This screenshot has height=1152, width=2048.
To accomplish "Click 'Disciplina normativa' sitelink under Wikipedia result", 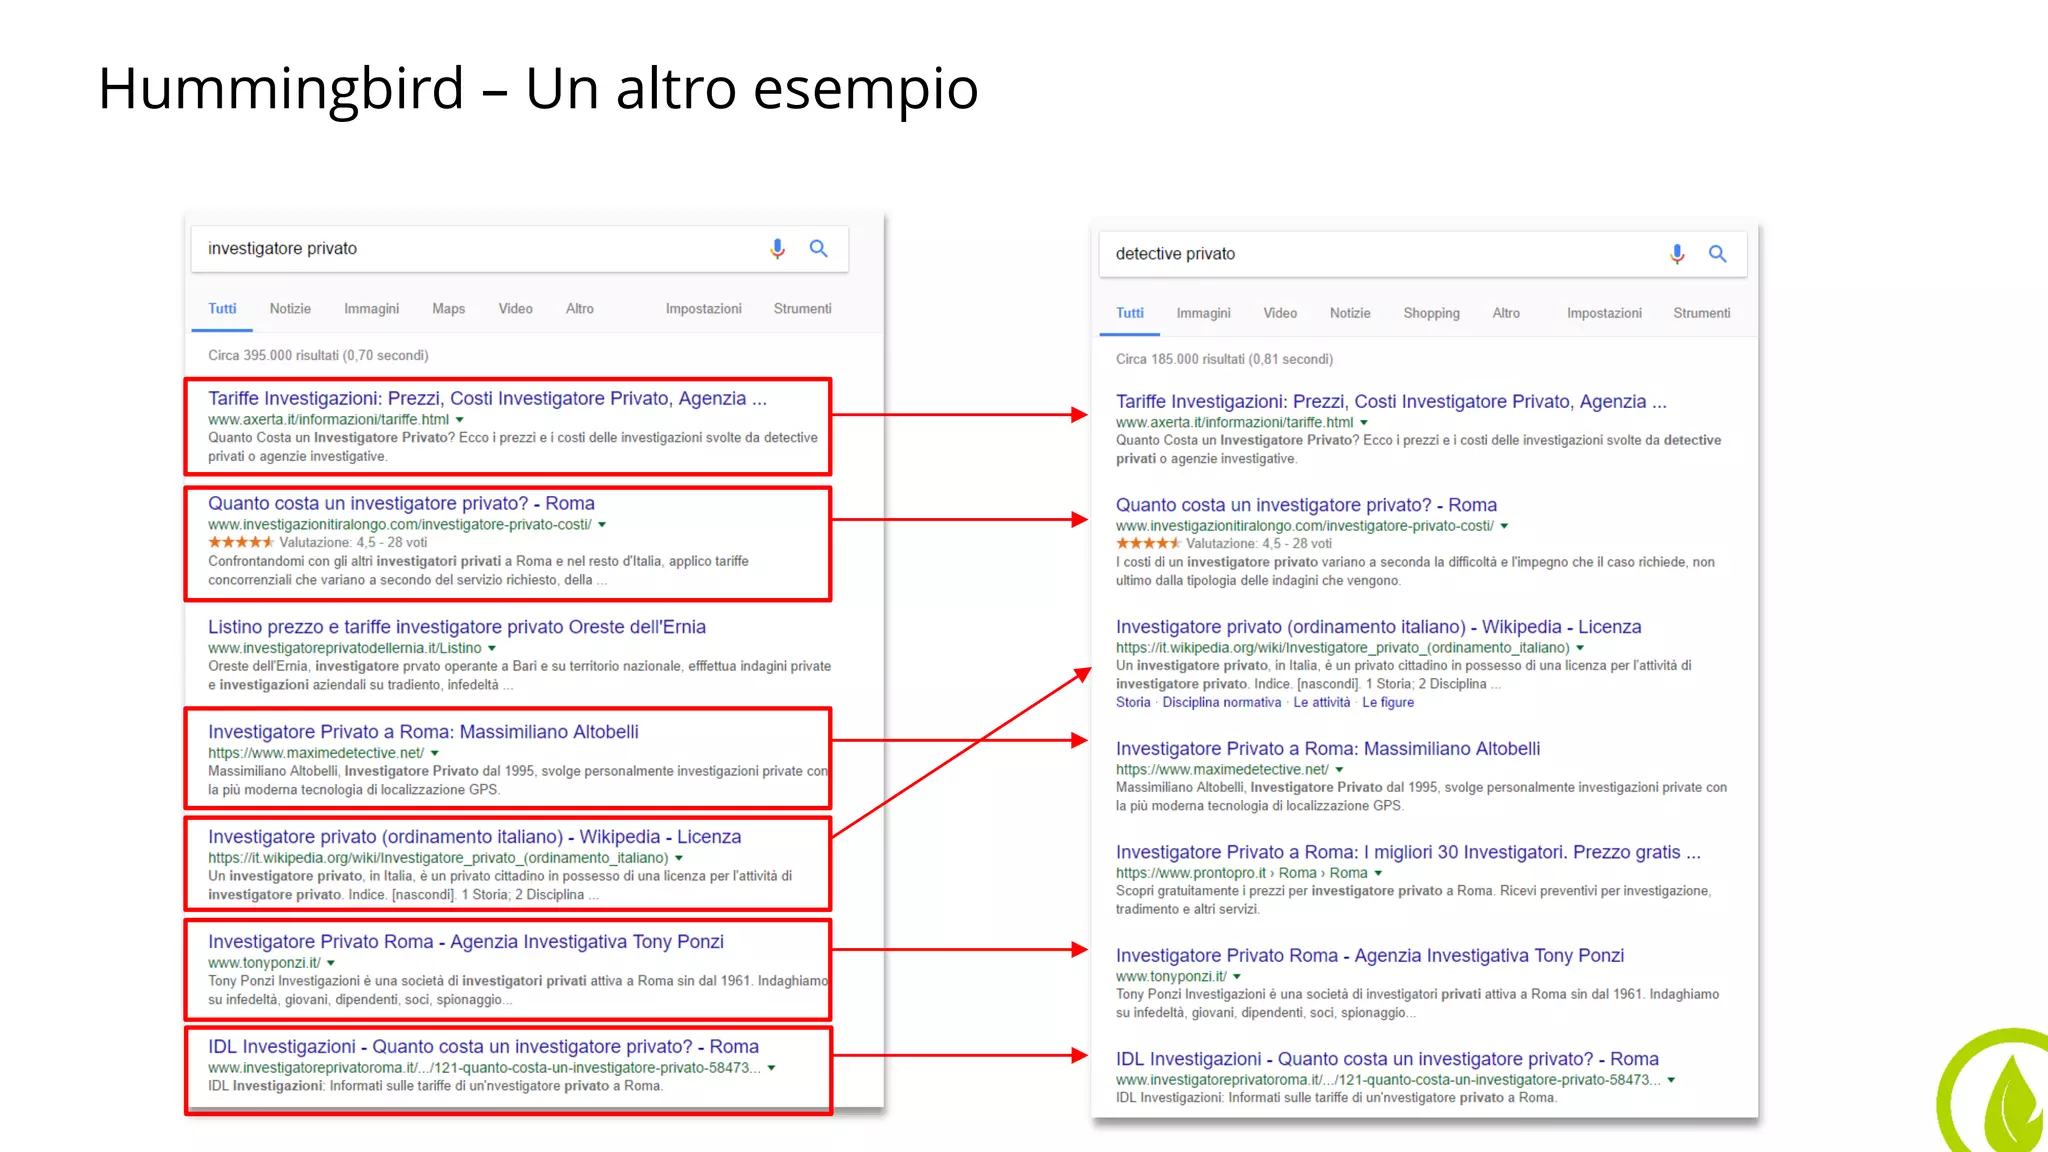I will coord(1221,703).
